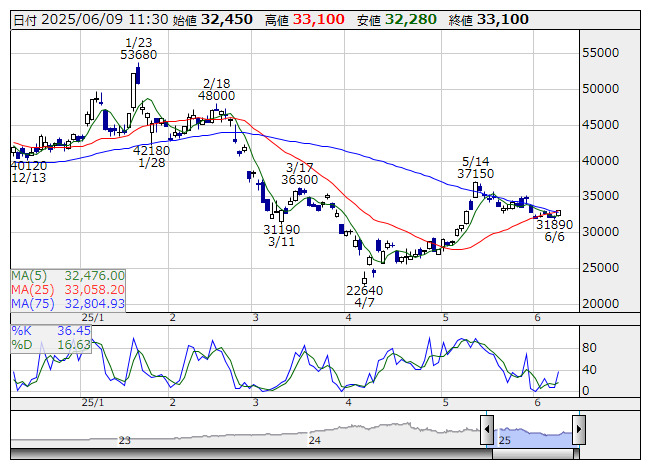This screenshot has width=653, height=470.
Task: Click the MA(75) legend entry
Action: (x=68, y=303)
